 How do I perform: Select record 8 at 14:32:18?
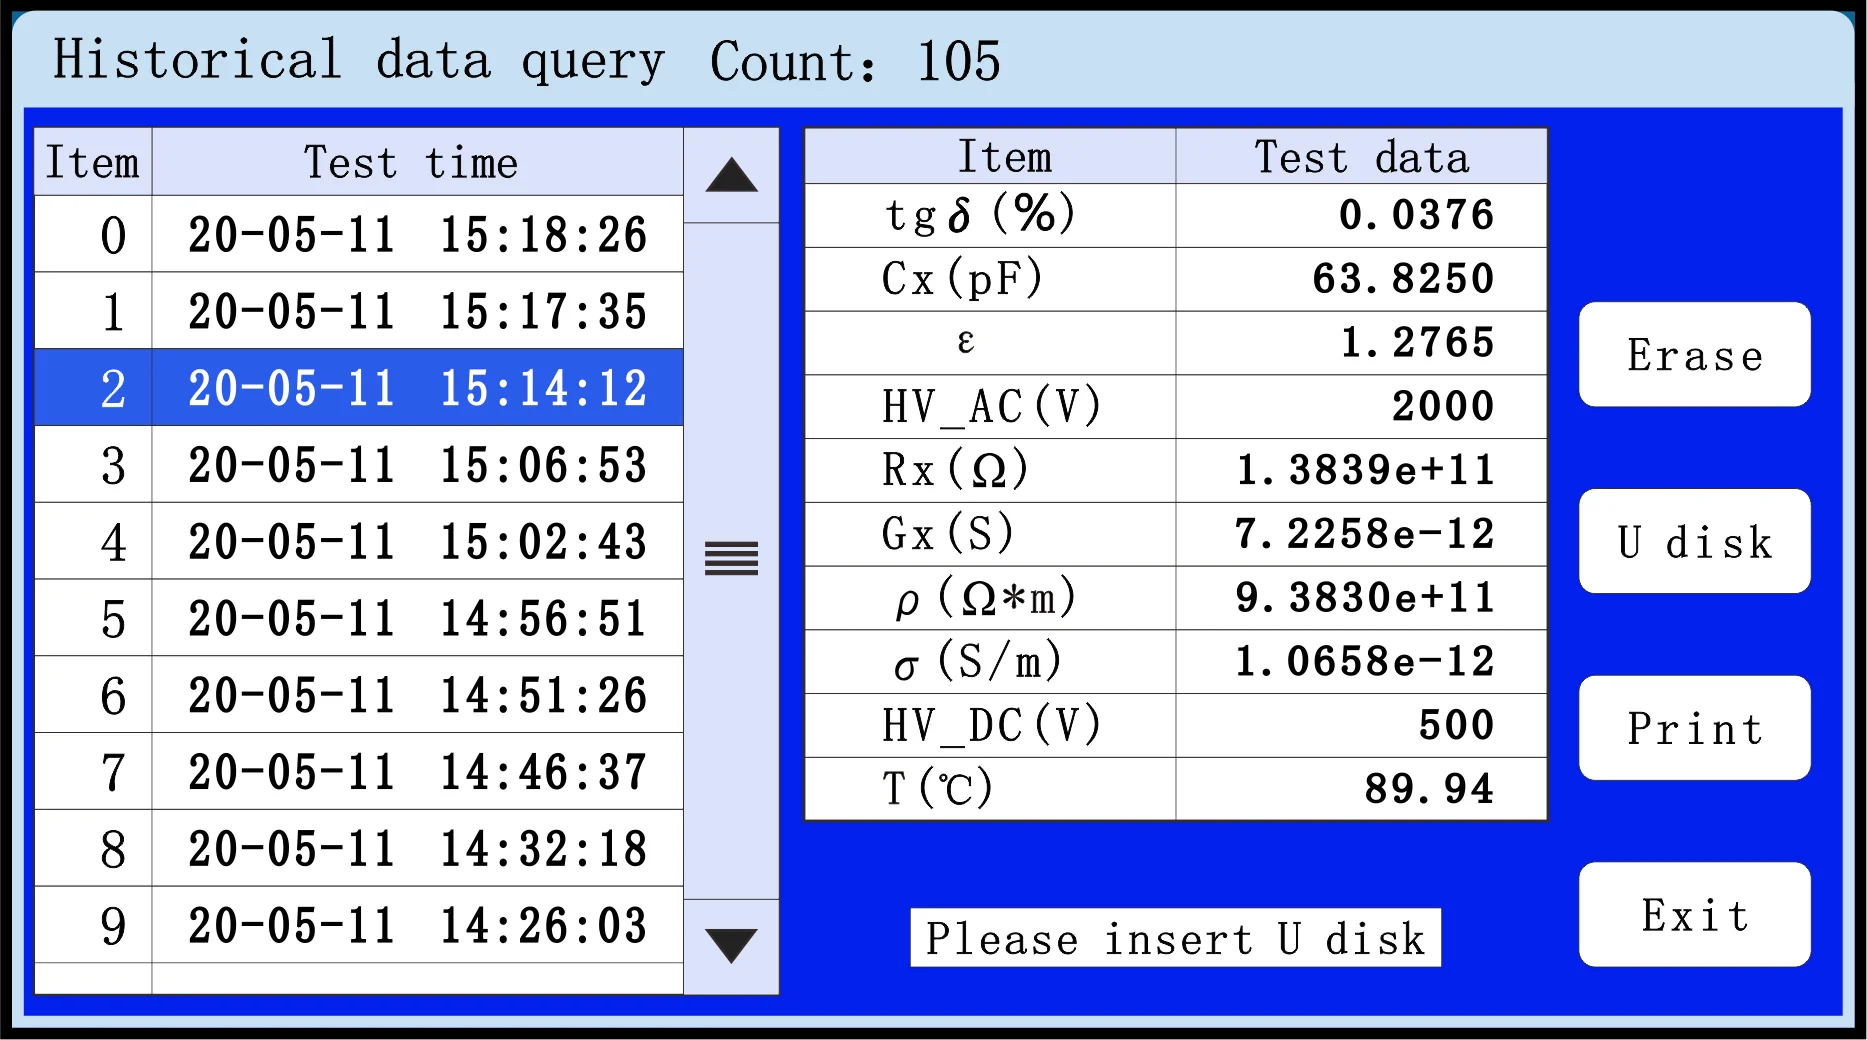tap(359, 848)
